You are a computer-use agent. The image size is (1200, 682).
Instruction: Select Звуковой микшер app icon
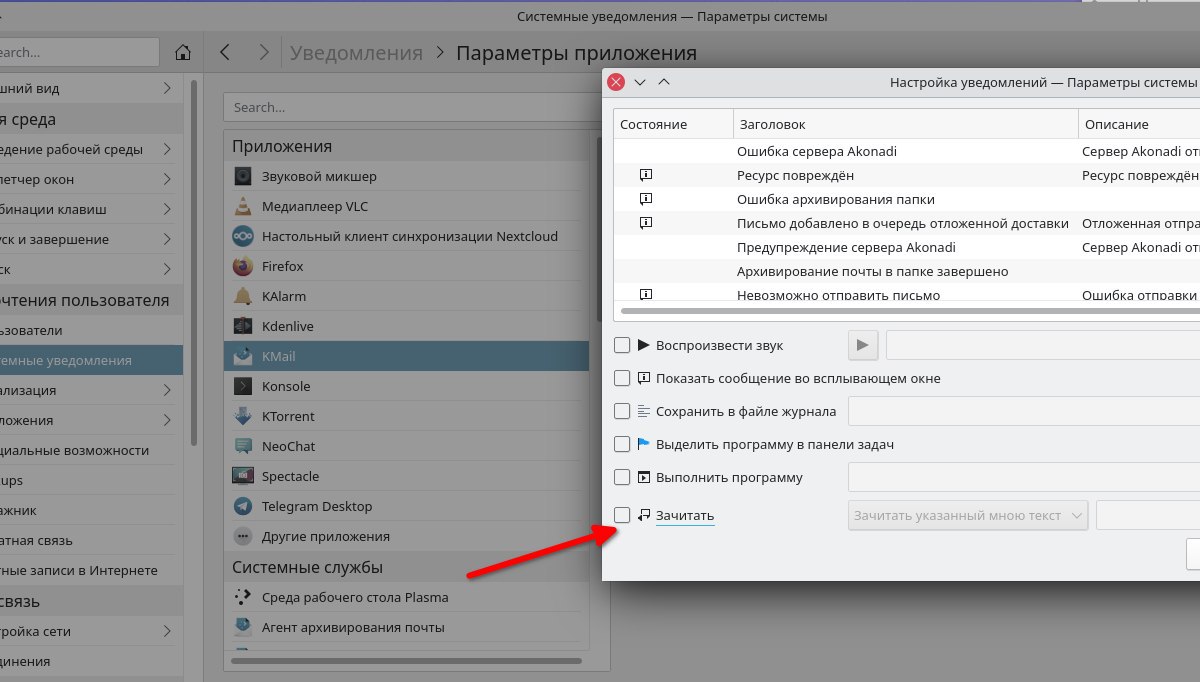tap(243, 176)
